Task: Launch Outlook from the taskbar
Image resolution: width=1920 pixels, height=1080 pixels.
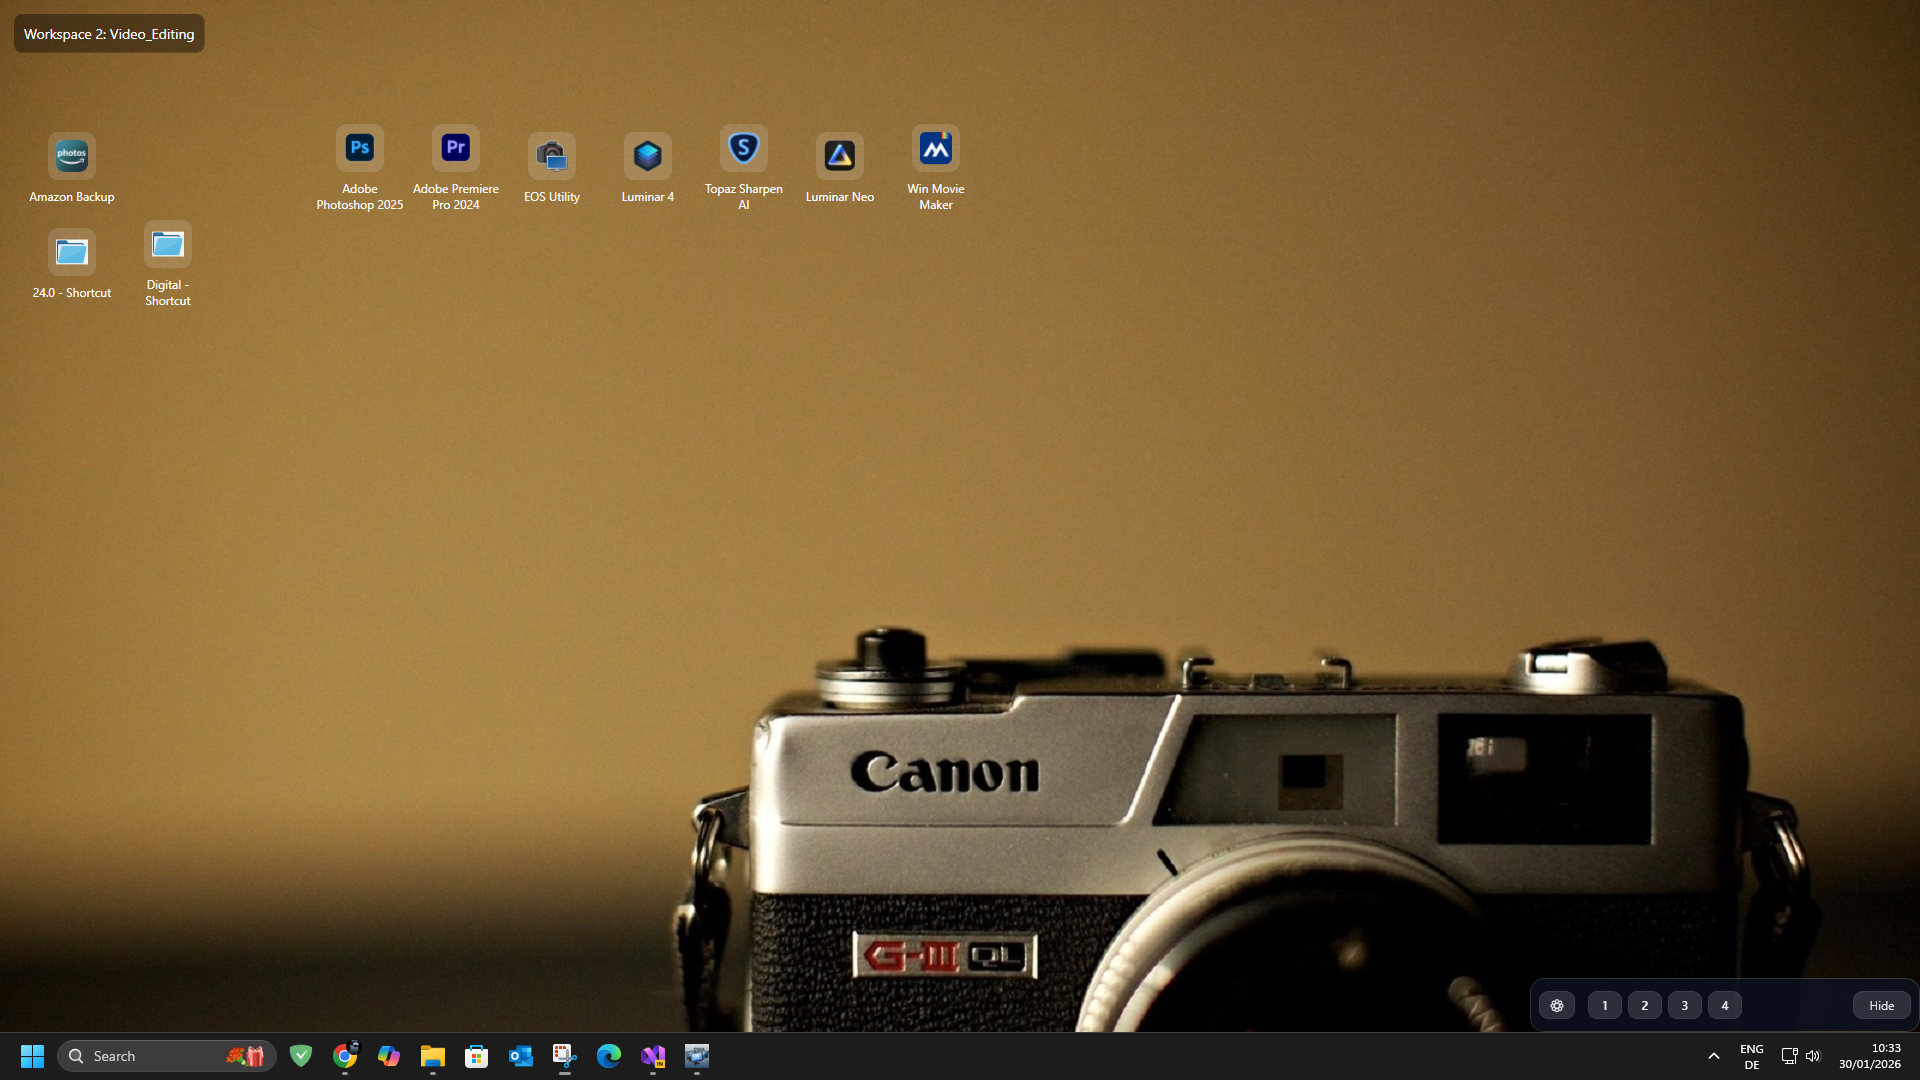Action: (521, 1055)
